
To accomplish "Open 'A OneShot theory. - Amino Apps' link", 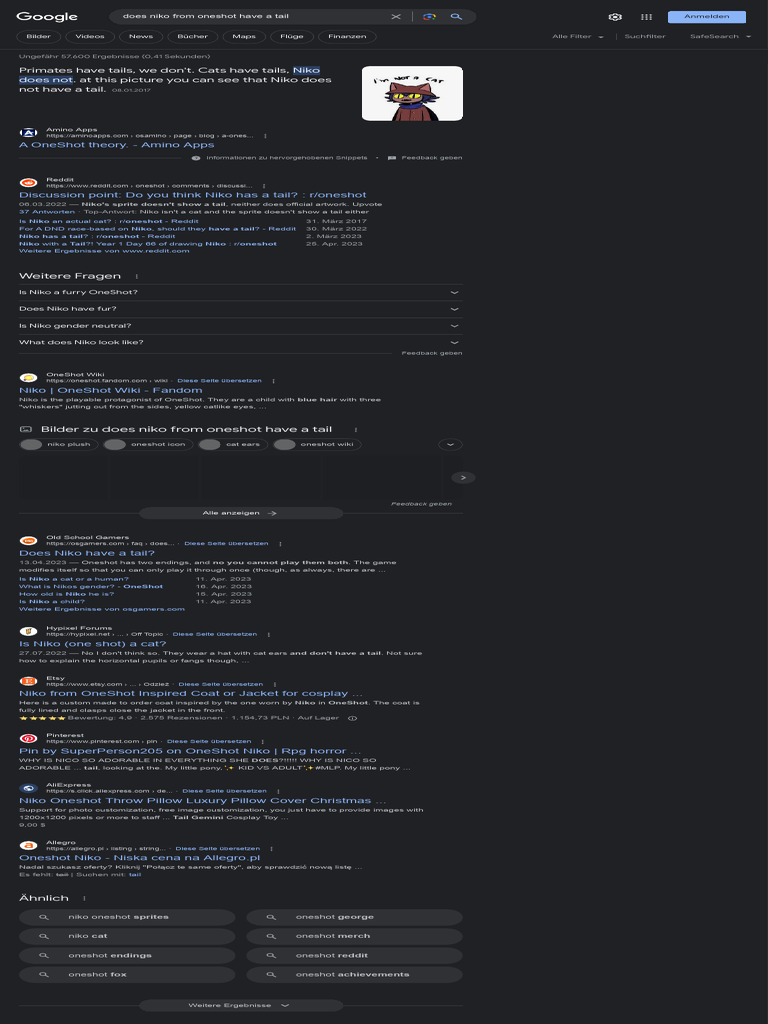I will (116, 145).
